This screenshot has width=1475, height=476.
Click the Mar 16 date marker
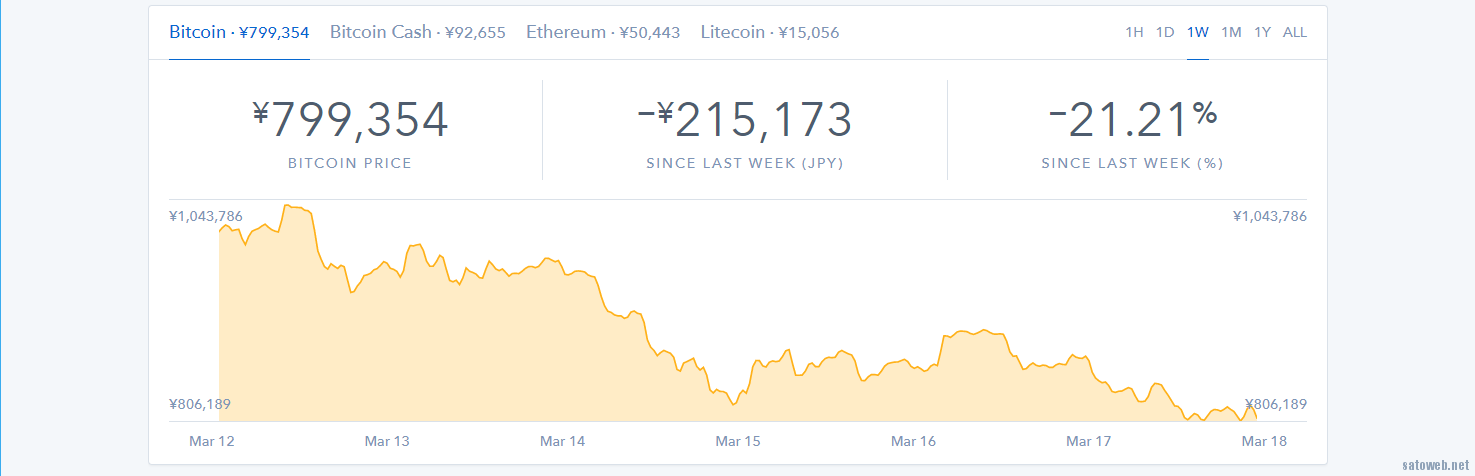point(913,441)
